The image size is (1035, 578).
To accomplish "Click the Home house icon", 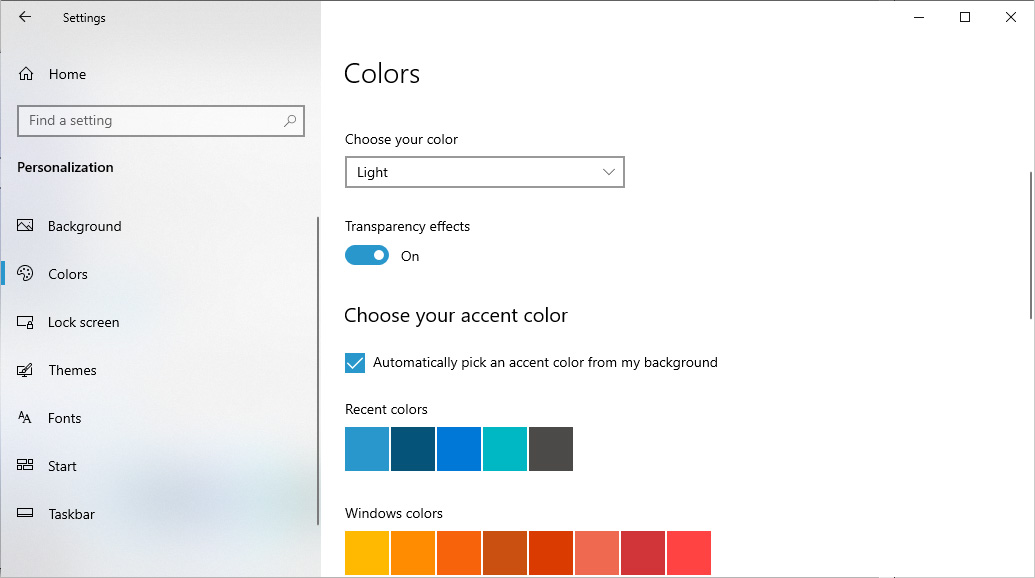I will coord(25,74).
